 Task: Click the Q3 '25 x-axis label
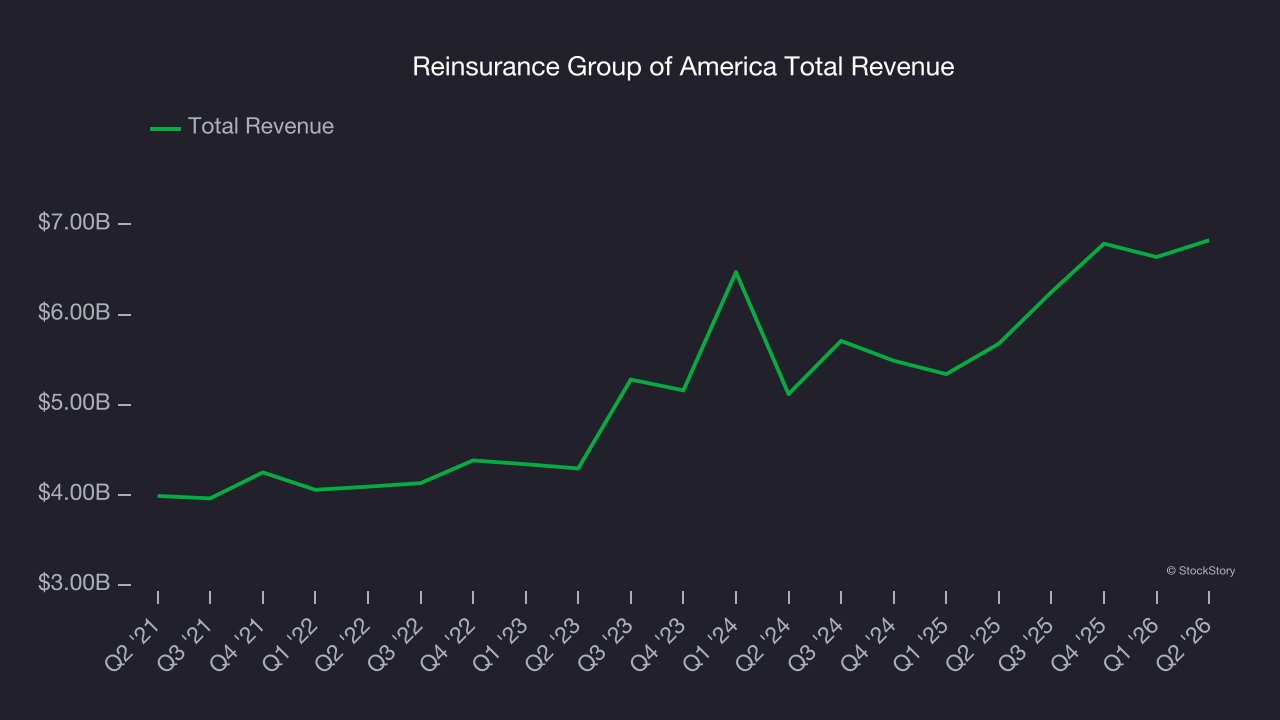coord(1027,643)
